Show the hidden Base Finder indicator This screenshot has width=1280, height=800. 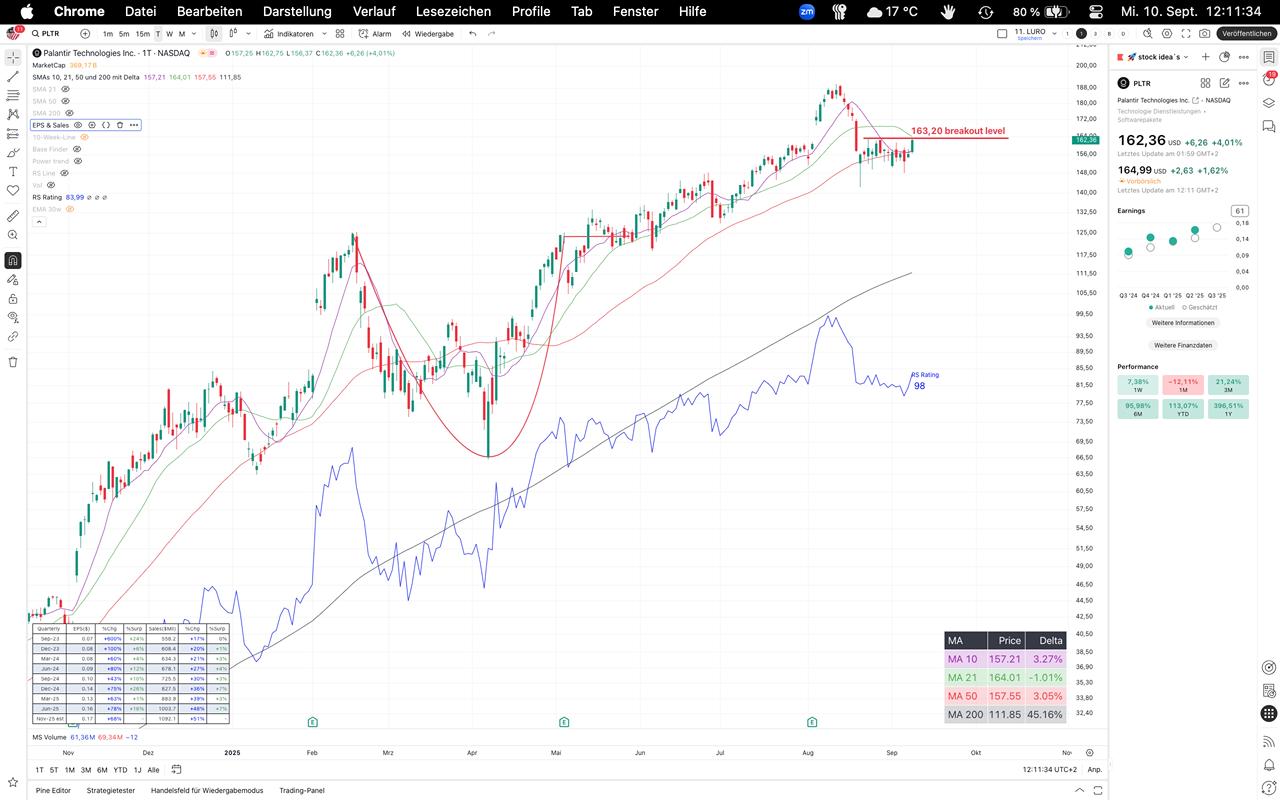click(x=77, y=149)
